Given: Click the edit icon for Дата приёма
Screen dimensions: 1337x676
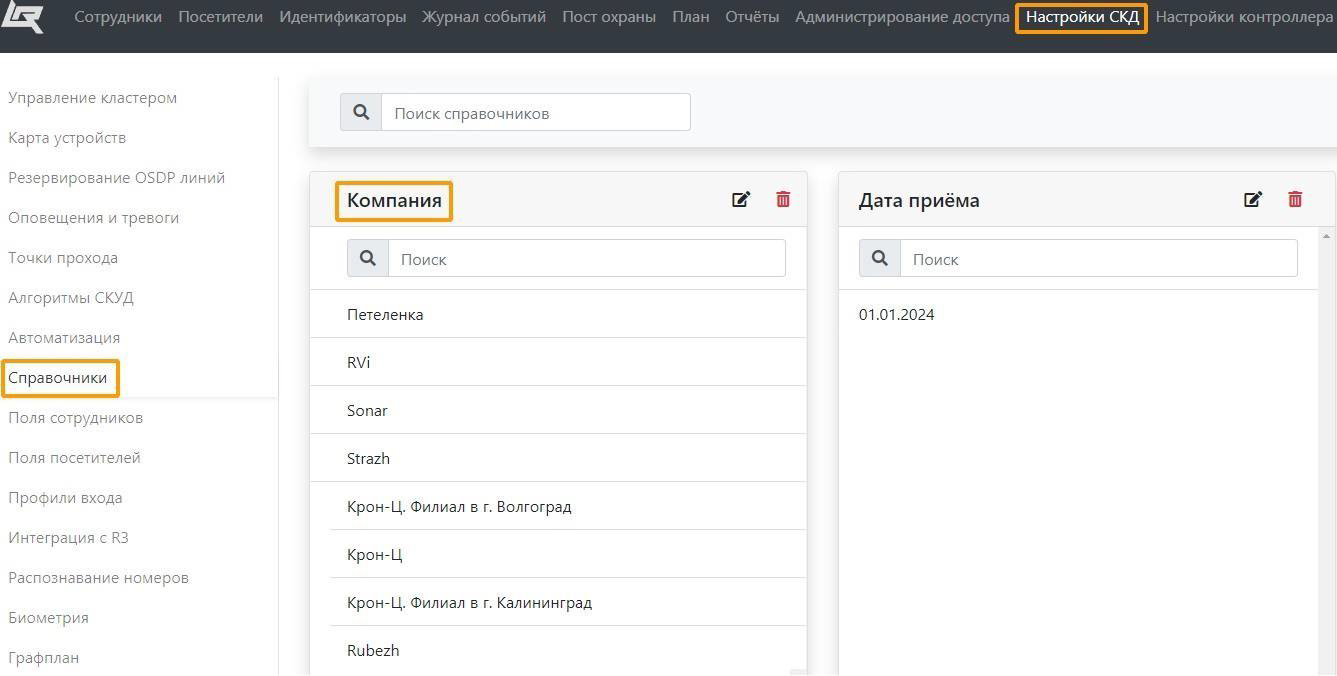Looking at the screenshot, I should tap(1253, 200).
